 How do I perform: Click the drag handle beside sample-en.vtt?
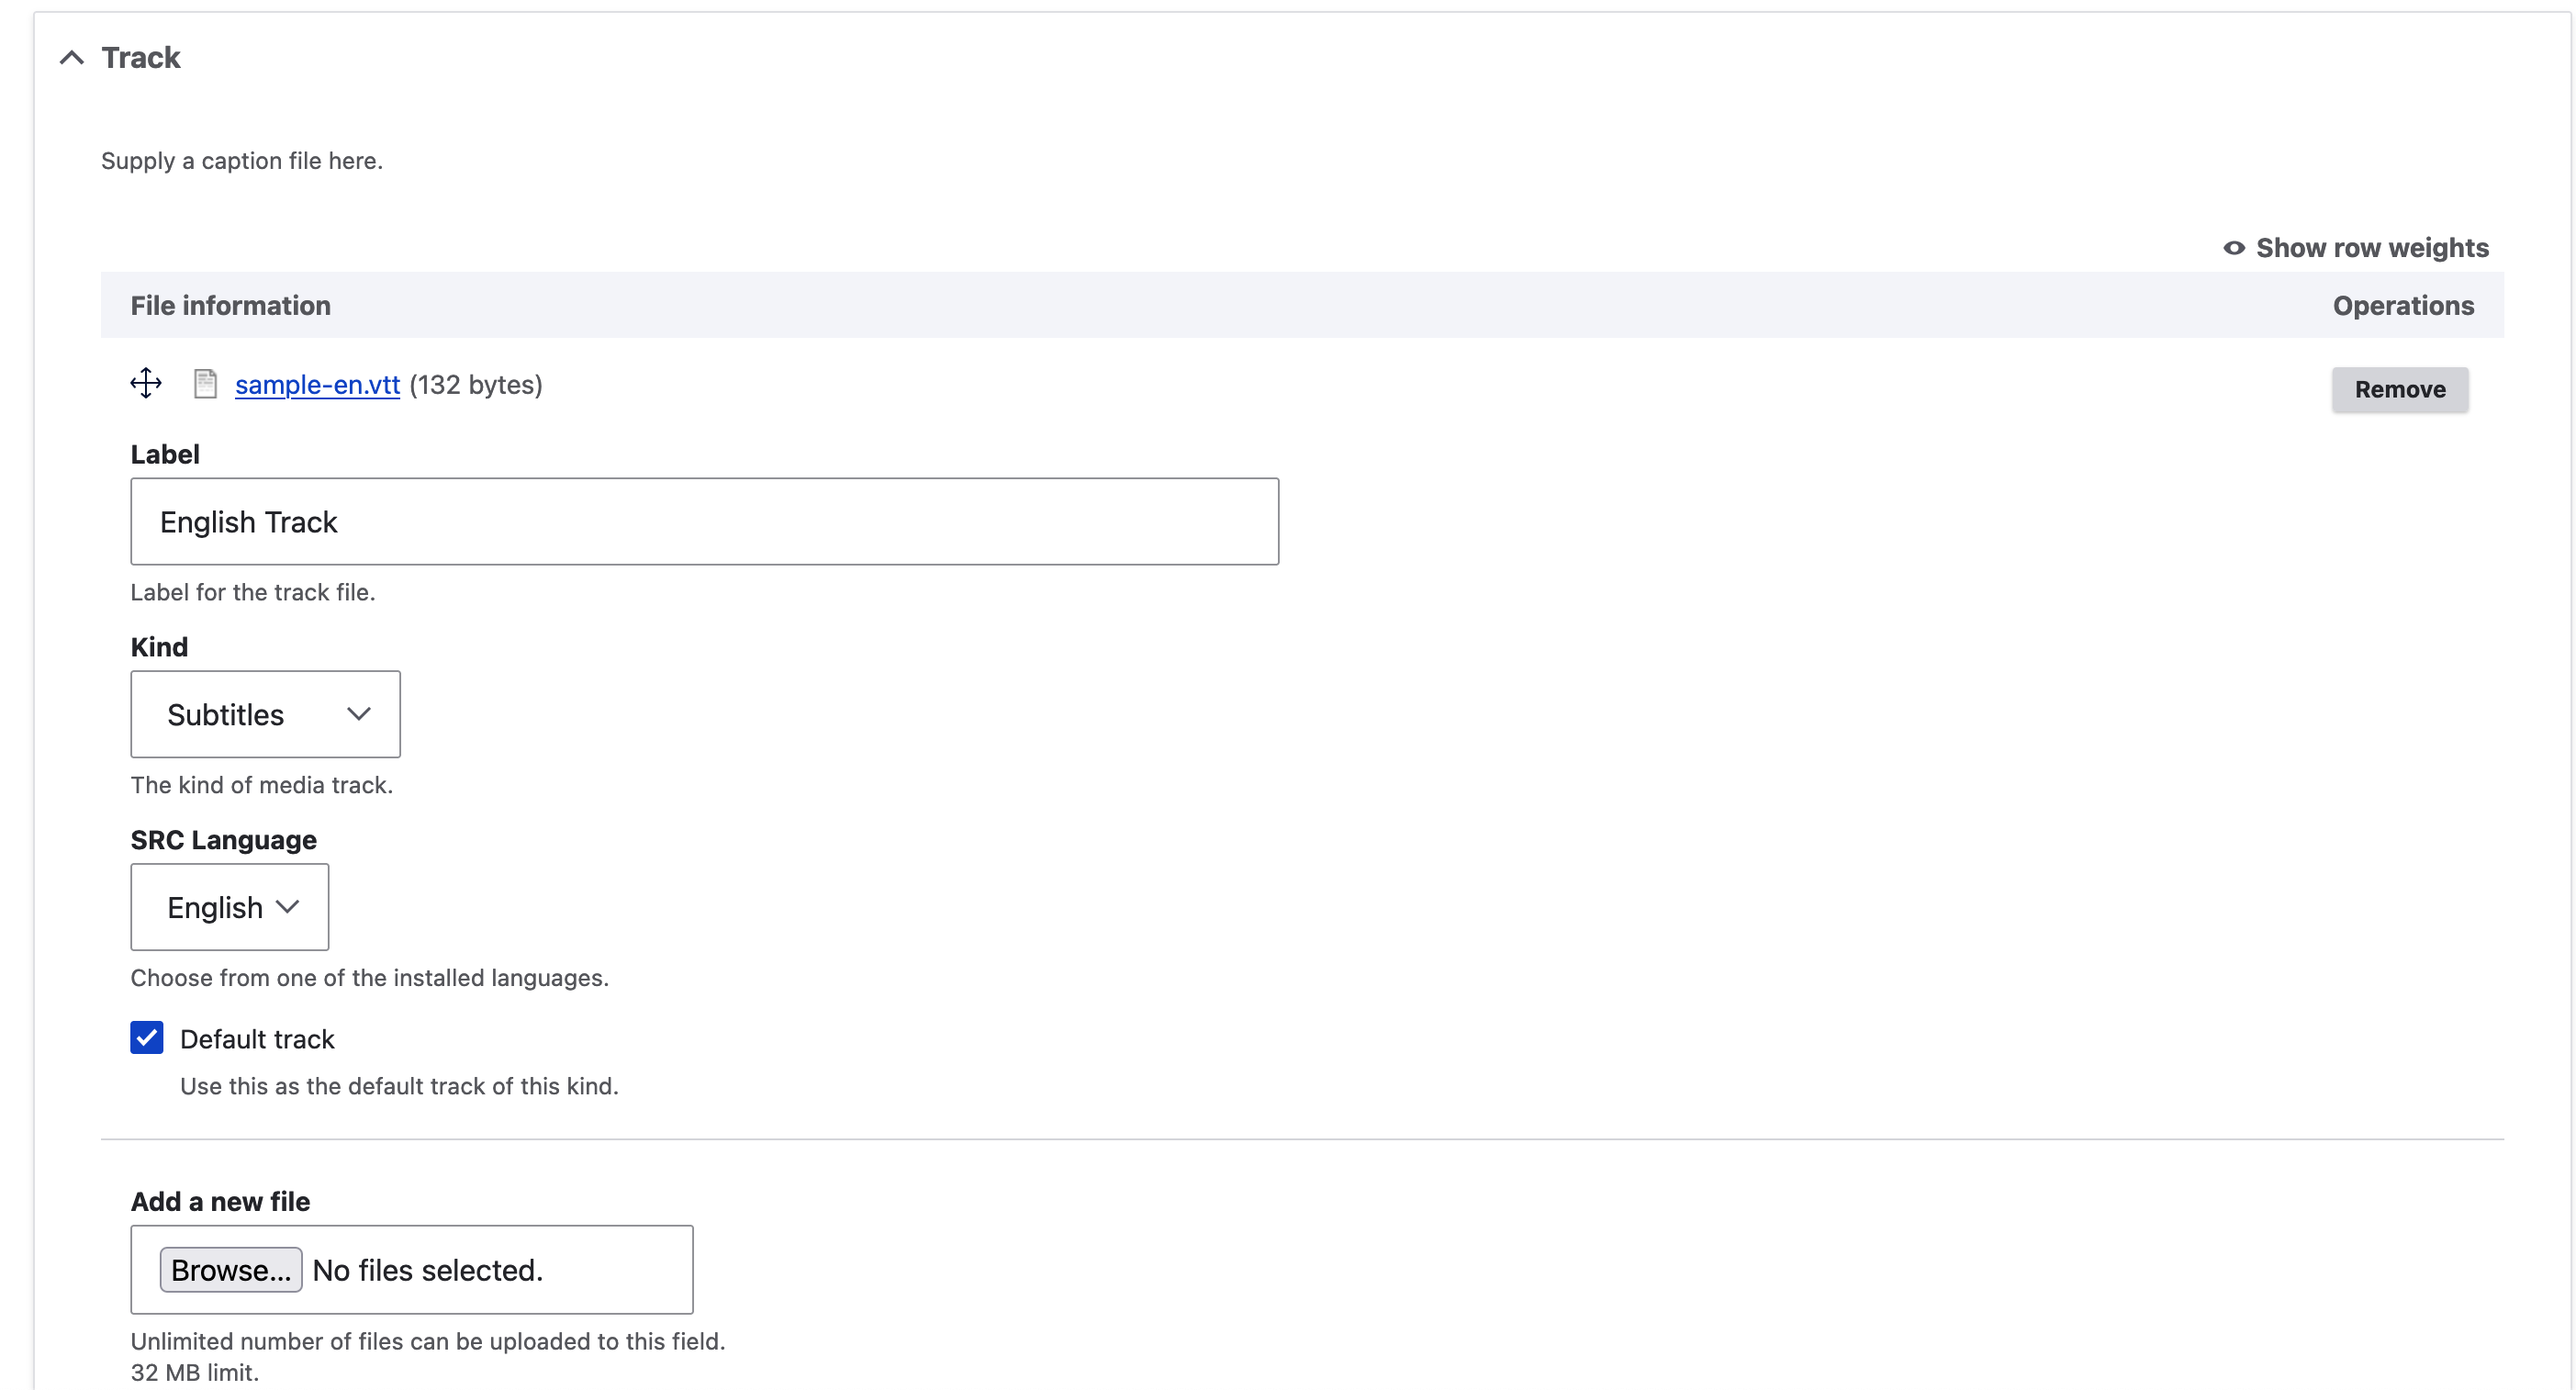point(146,384)
